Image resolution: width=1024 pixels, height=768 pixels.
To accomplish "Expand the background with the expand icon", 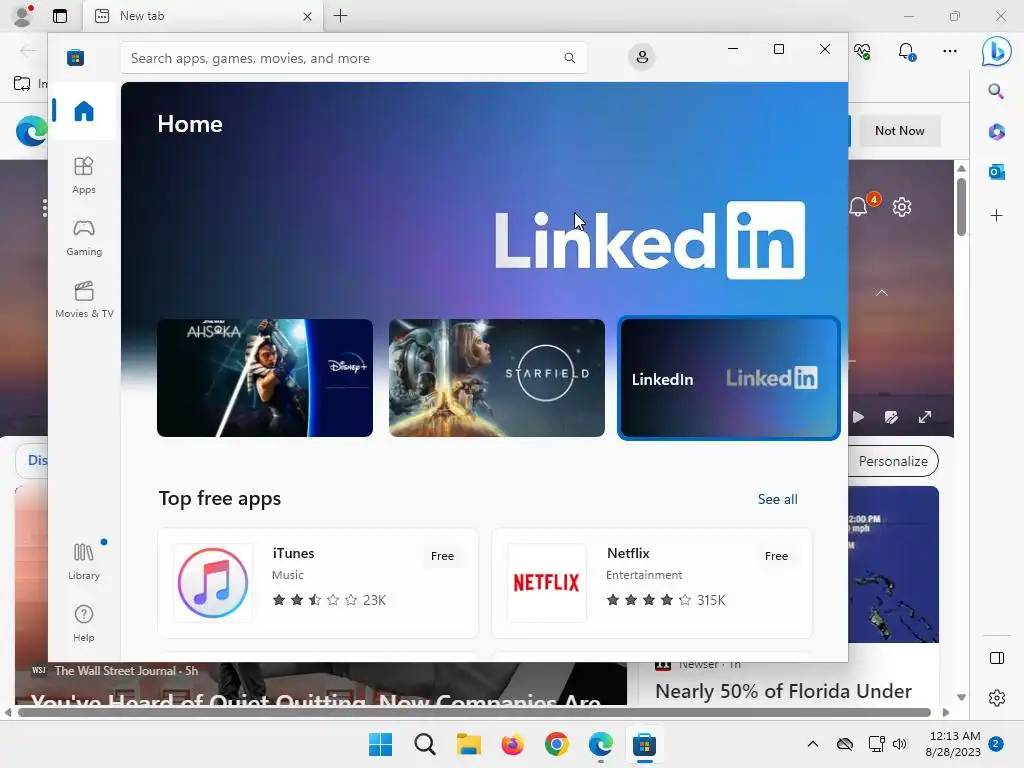I will (925, 417).
